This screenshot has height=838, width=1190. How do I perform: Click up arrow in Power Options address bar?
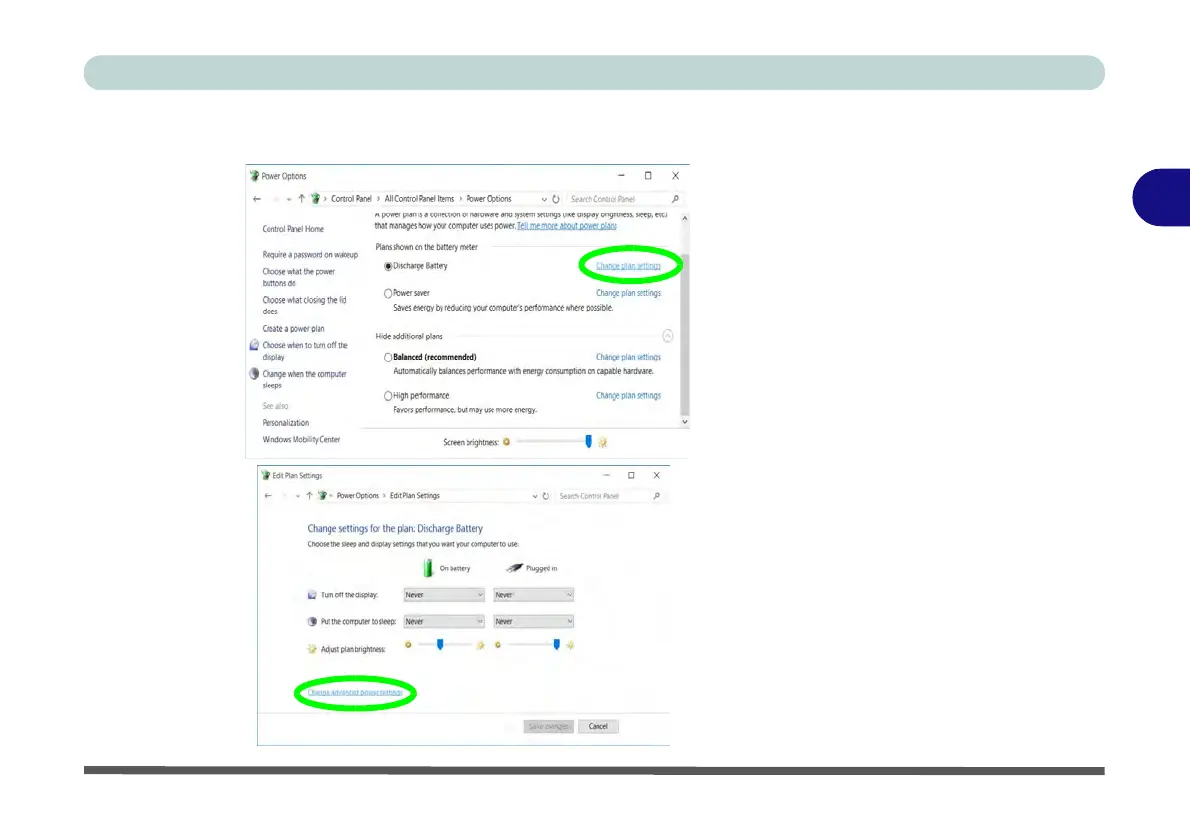click(x=301, y=199)
